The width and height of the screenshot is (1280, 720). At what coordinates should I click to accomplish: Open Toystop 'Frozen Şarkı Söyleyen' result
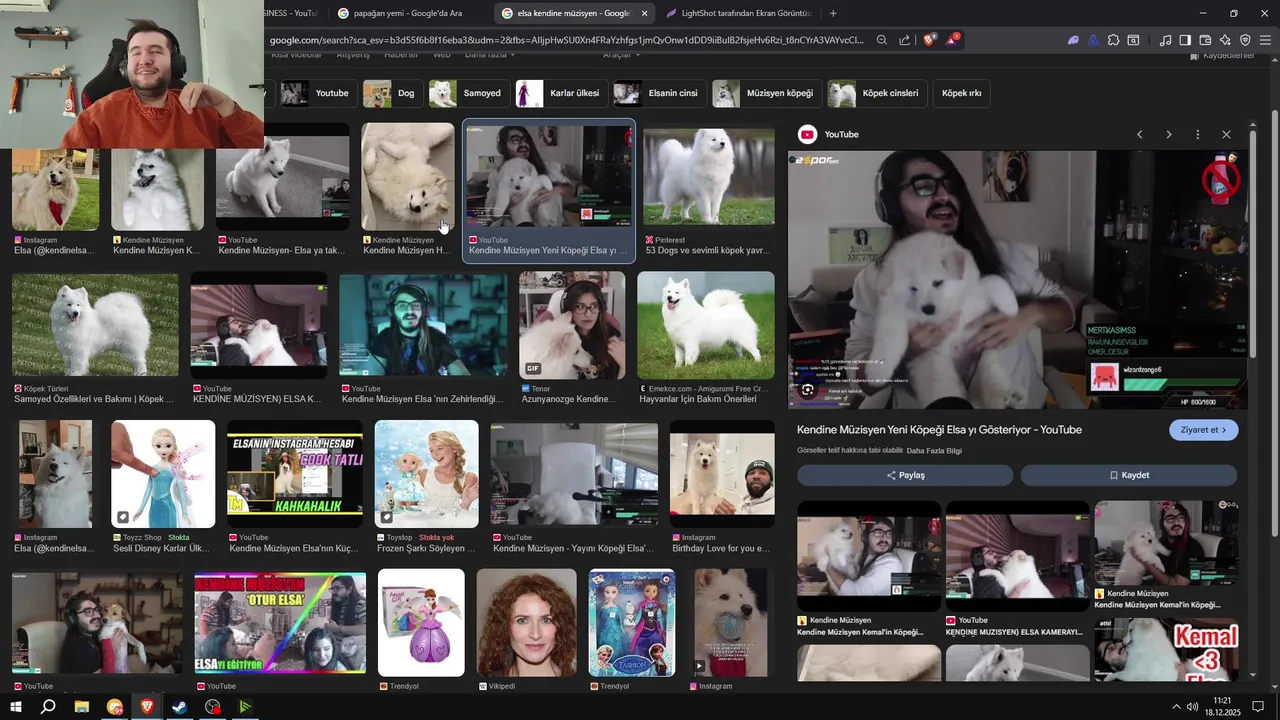pyautogui.click(x=426, y=474)
